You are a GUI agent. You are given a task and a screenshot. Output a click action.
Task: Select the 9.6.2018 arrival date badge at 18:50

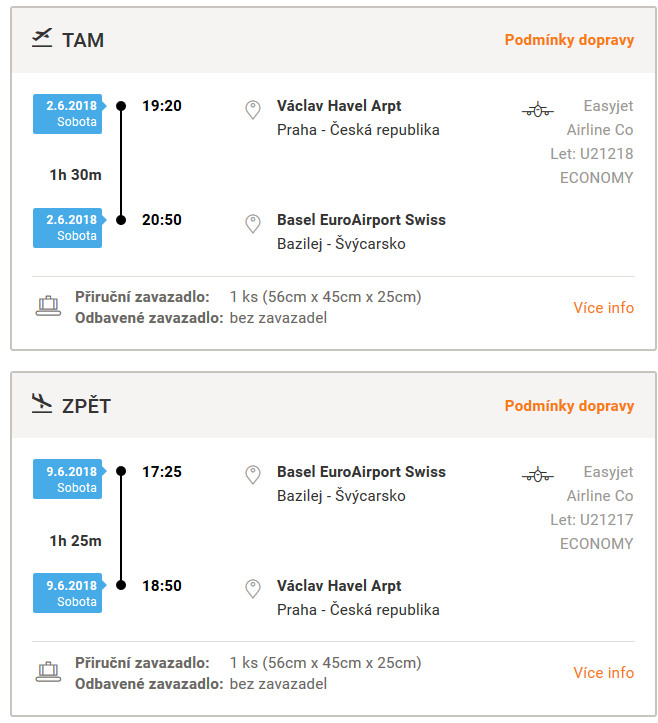[69, 593]
